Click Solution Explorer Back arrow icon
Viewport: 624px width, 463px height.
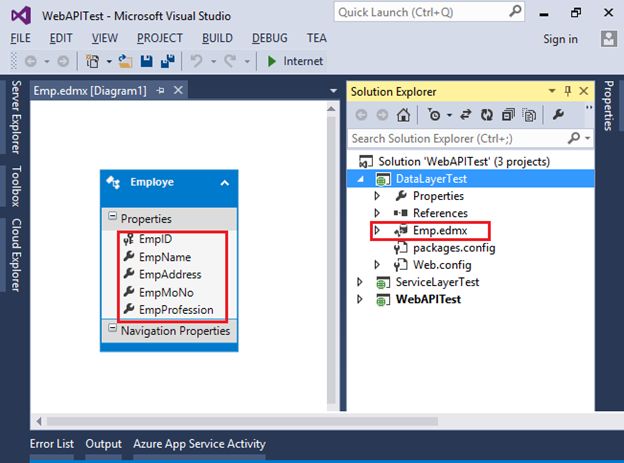[361, 115]
